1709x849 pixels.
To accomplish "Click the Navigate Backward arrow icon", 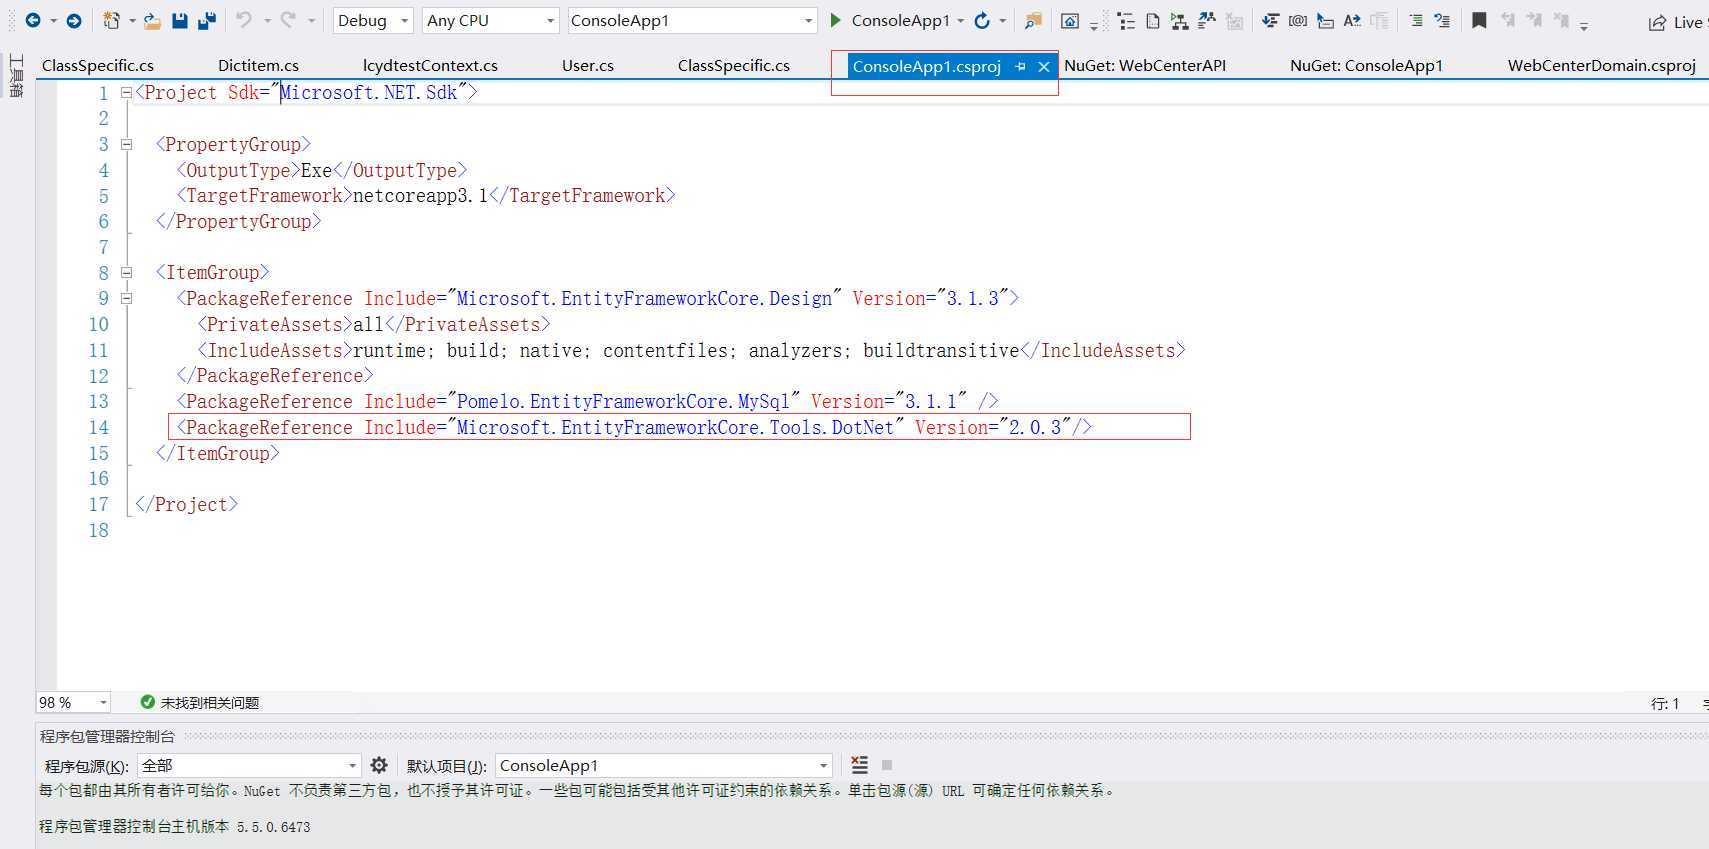I will tap(33, 20).
